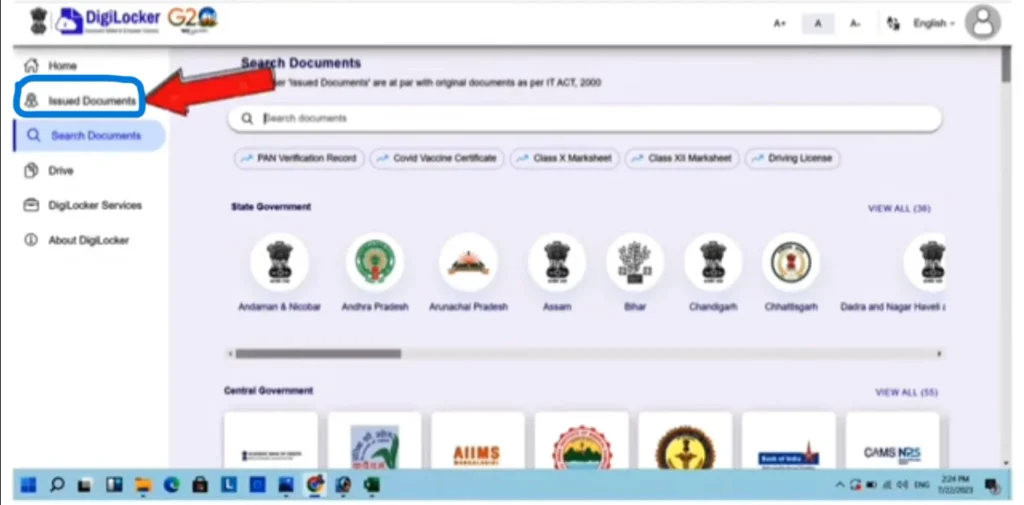
Task: Open the Academic Bank of Credits card
Action: click(x=270, y=441)
